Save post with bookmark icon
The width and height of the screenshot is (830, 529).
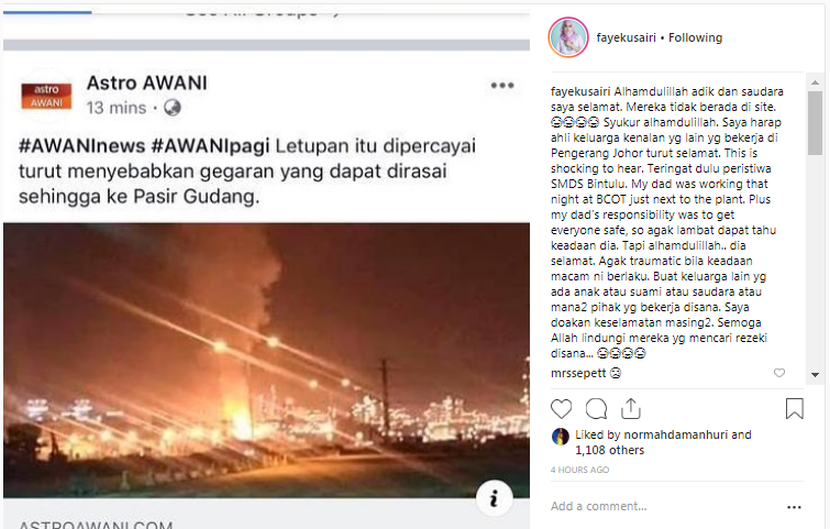pos(794,408)
